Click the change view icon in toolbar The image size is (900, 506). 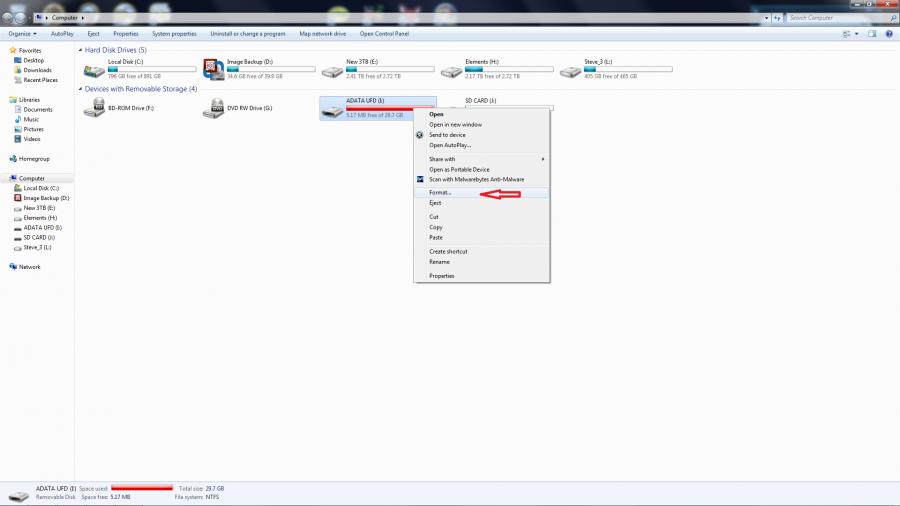[847, 34]
